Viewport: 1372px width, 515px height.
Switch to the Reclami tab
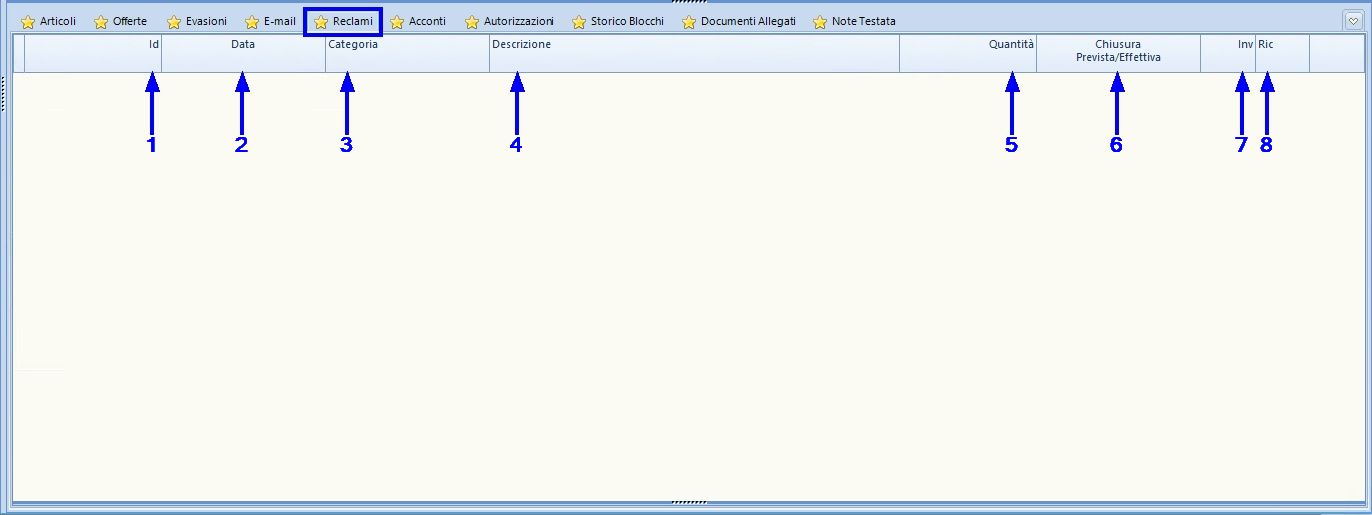pyautogui.click(x=352, y=21)
